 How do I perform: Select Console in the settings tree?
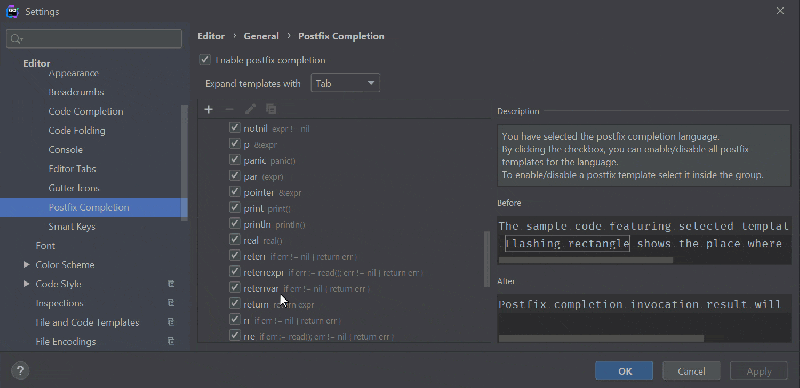pyautogui.click(x=65, y=150)
